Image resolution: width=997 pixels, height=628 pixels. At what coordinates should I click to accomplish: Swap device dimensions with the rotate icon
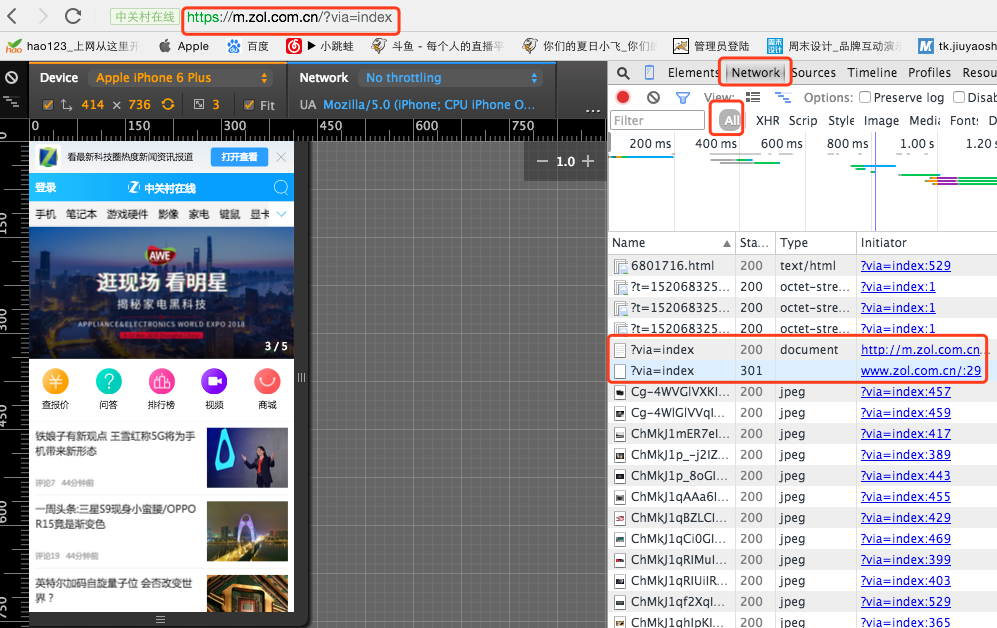168,104
